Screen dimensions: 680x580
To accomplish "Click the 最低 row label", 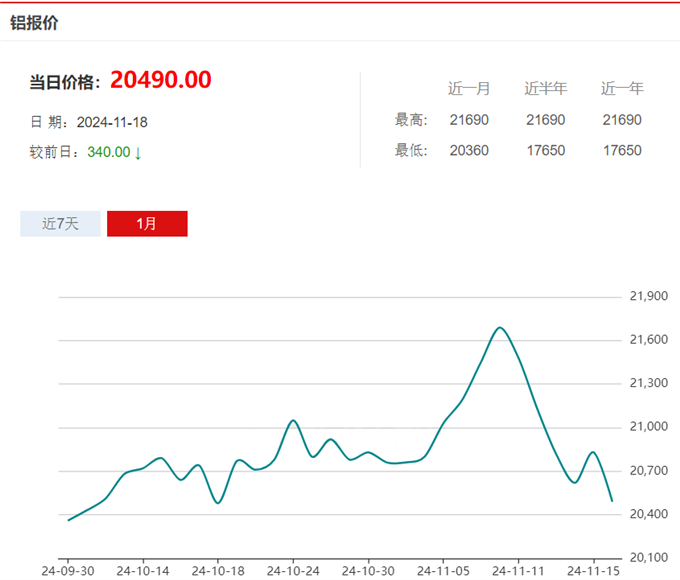I will coord(411,151).
